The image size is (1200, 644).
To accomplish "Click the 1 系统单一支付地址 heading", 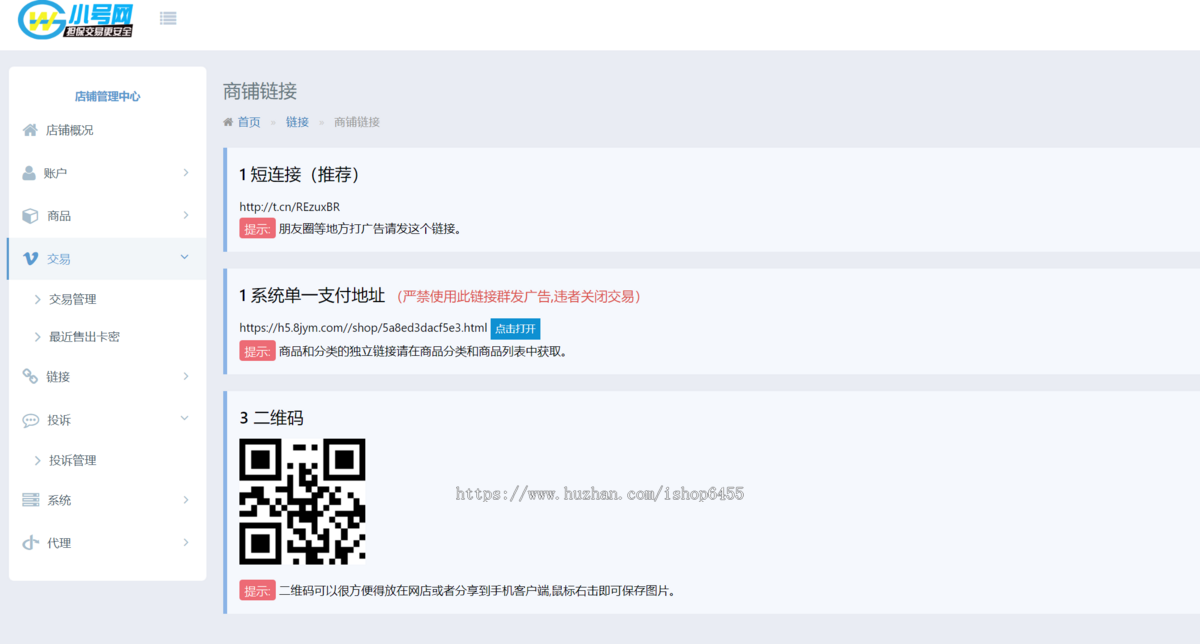I will click(312, 296).
